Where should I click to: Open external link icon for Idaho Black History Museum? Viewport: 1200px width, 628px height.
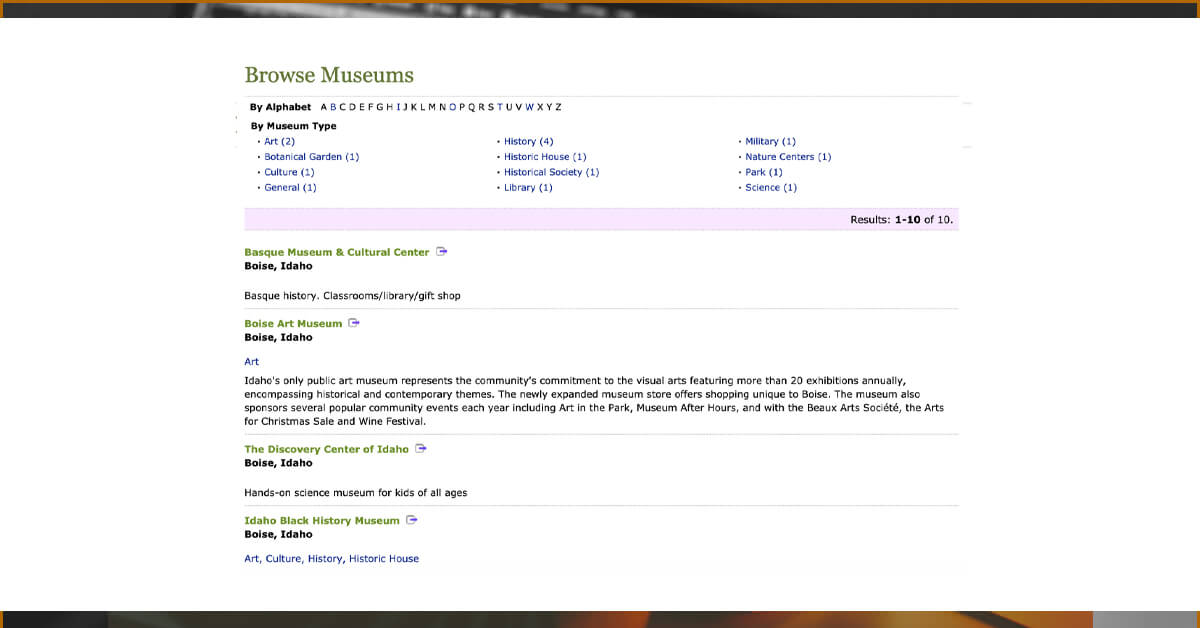(x=411, y=520)
